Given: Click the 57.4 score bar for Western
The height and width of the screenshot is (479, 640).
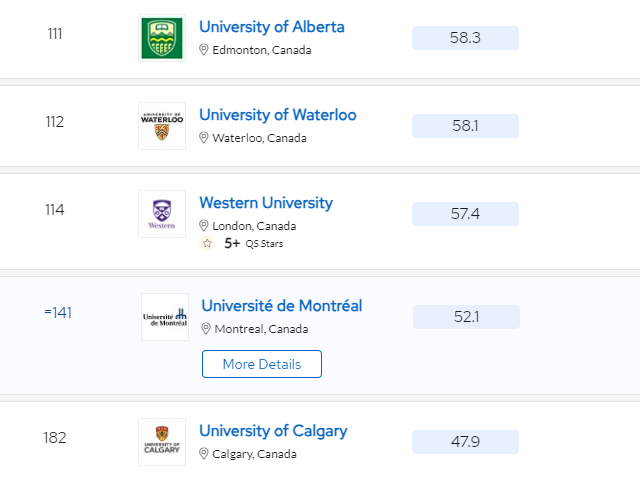Looking at the screenshot, I should (465, 214).
